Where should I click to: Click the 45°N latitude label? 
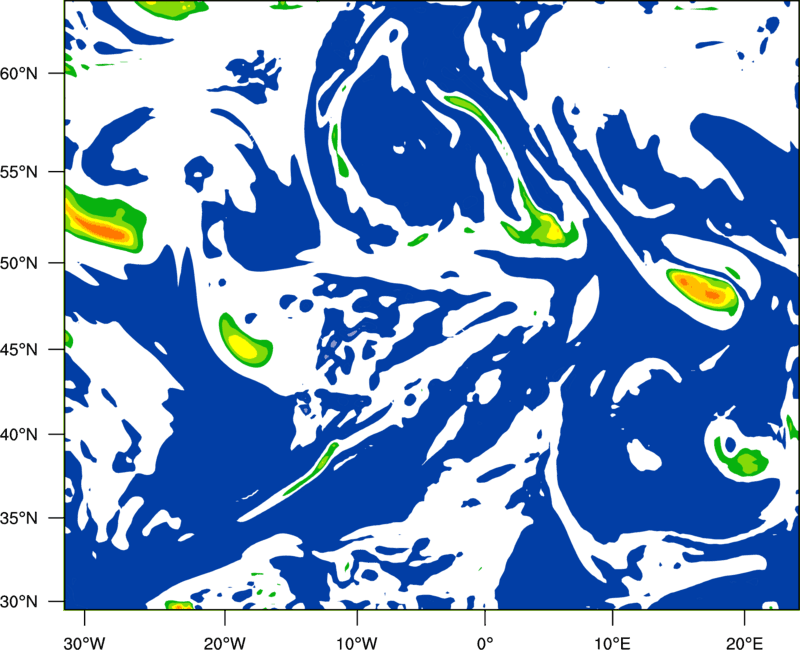[19, 349]
